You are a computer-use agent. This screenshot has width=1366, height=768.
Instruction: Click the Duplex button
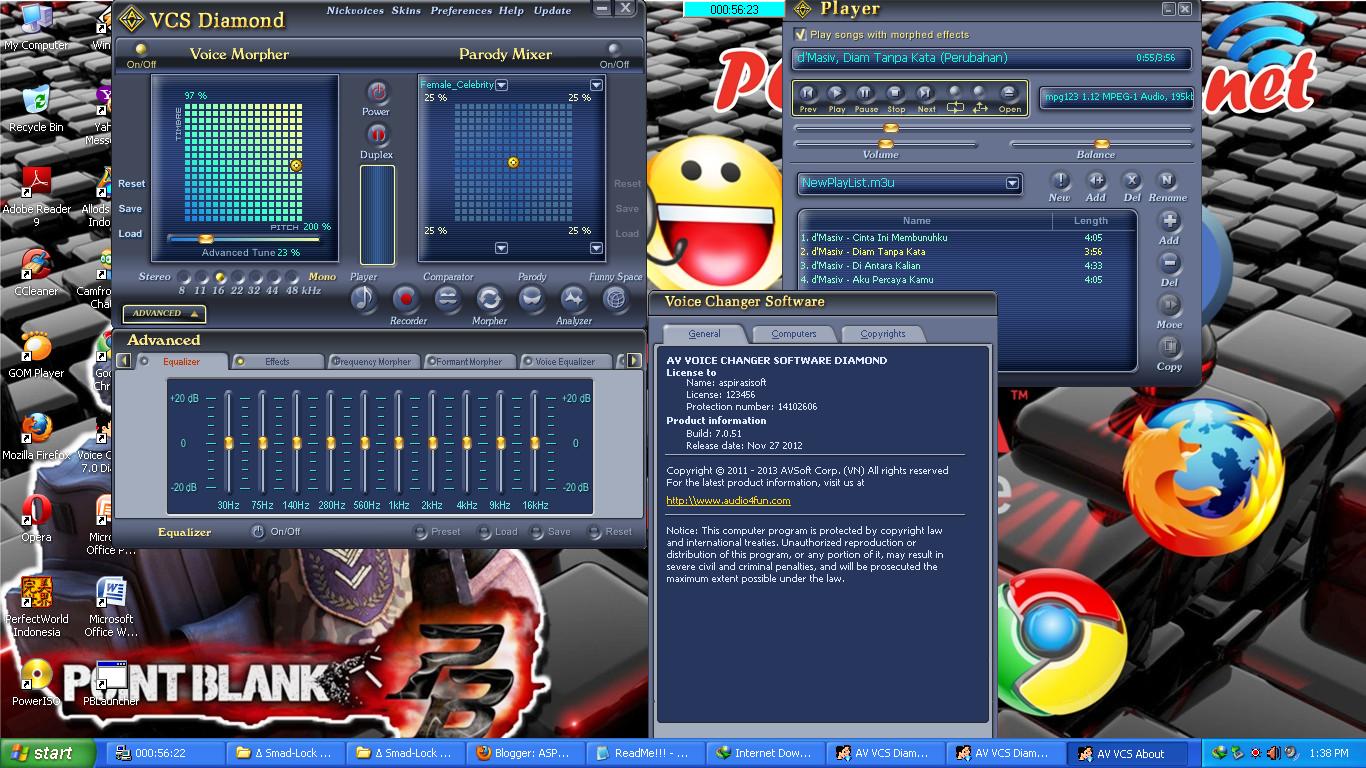tap(377, 134)
